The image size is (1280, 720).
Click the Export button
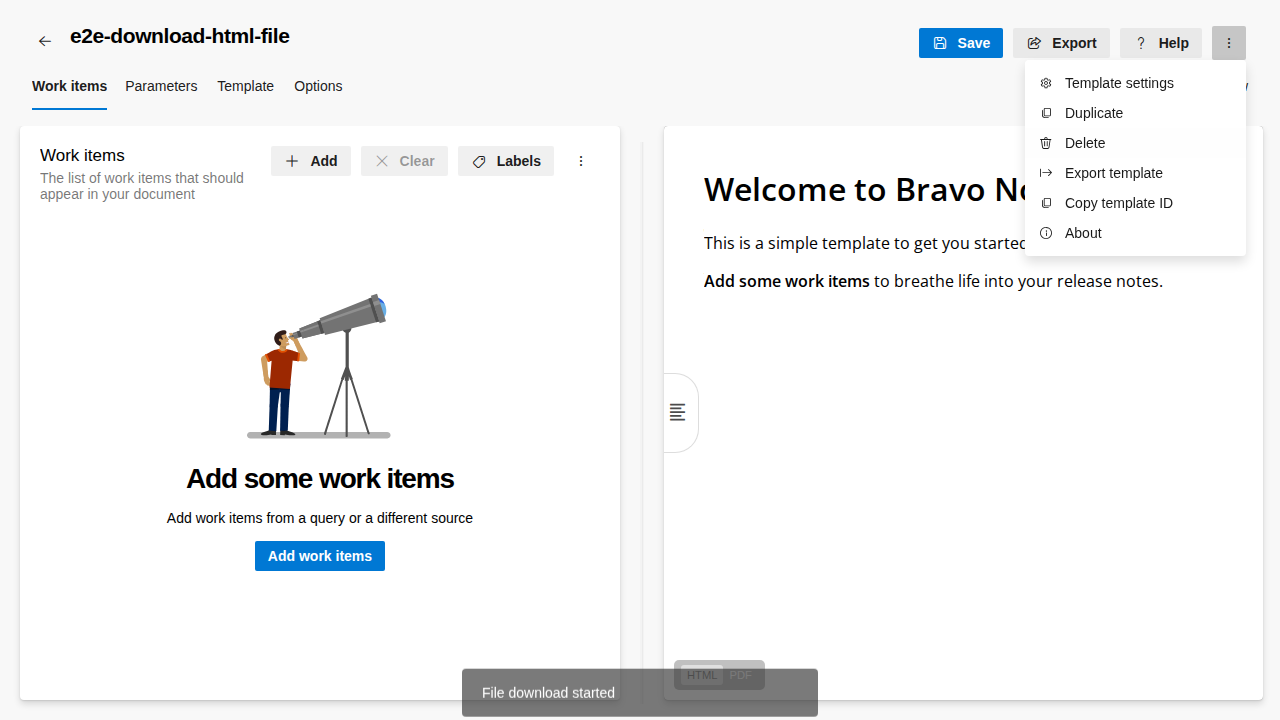pos(1061,43)
